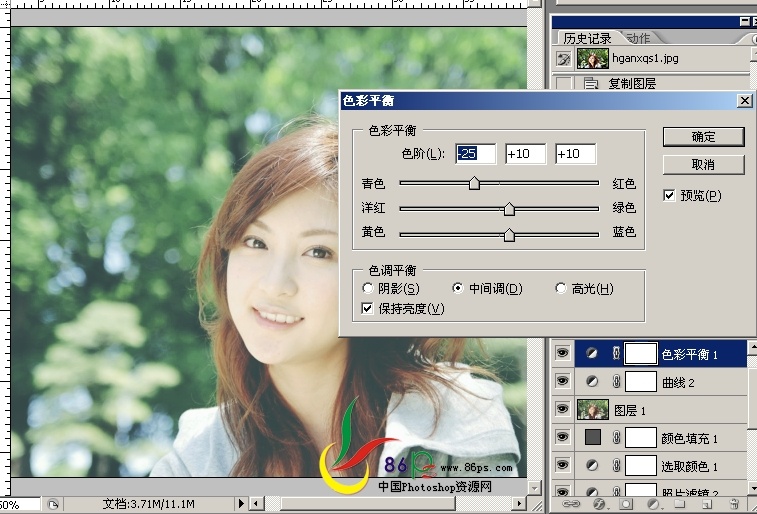Switch to the 历史记录 tab
757x514 pixels.
(587, 38)
